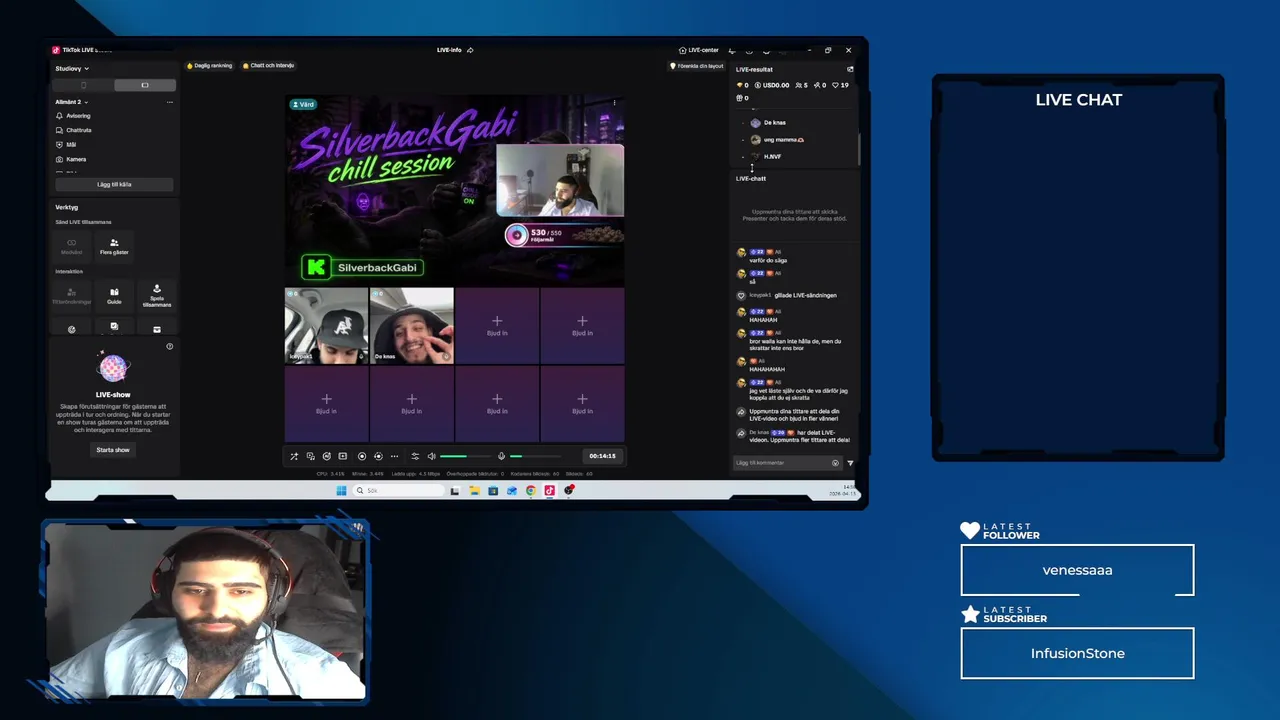Pop out the LIVE-resultat panel
This screenshot has width=1280, height=720.
[x=850, y=69]
